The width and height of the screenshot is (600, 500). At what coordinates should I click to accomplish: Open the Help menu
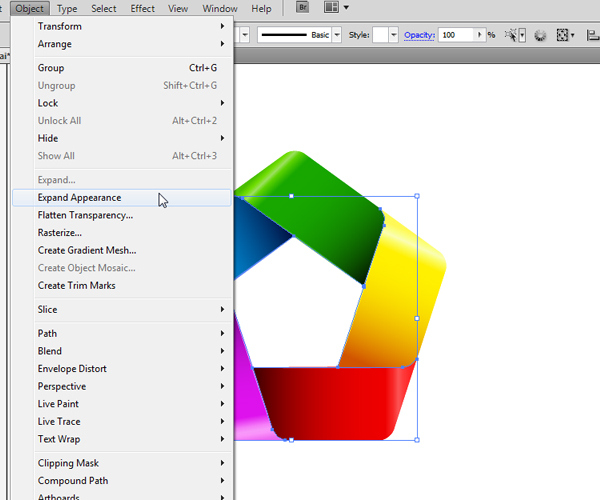click(261, 8)
